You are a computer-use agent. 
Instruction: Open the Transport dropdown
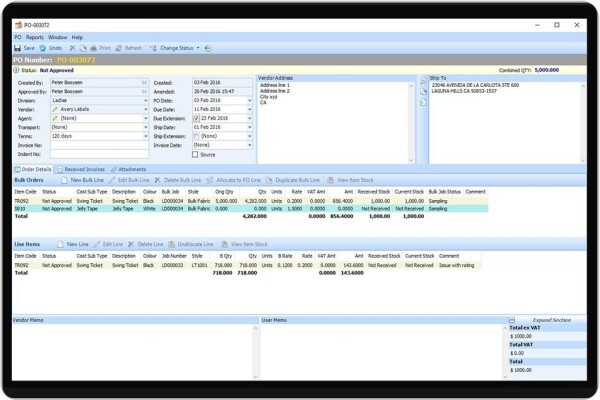coord(145,127)
